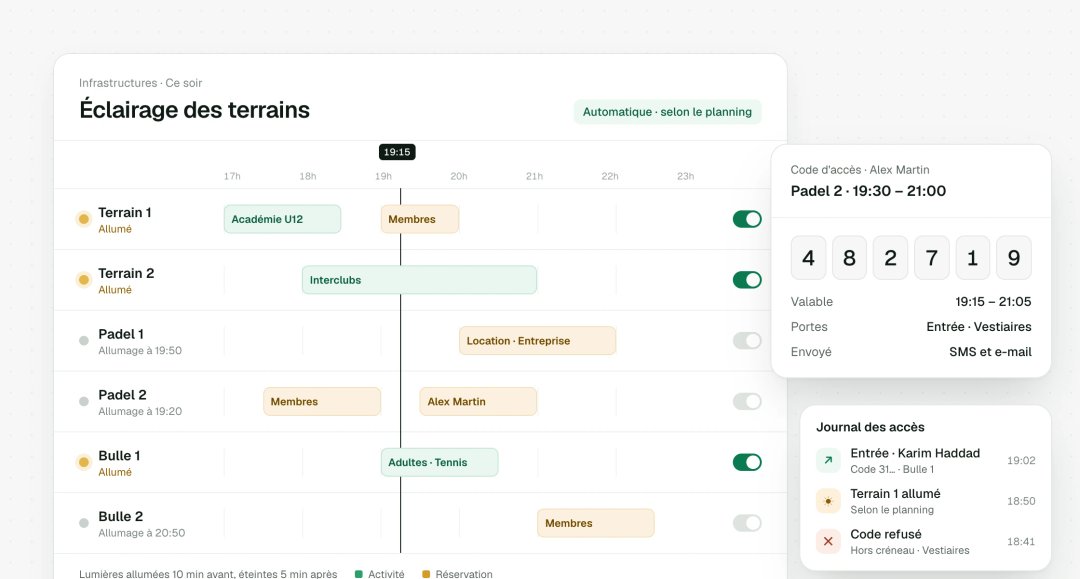
Task: Click the access code digit 8
Action: (849, 257)
